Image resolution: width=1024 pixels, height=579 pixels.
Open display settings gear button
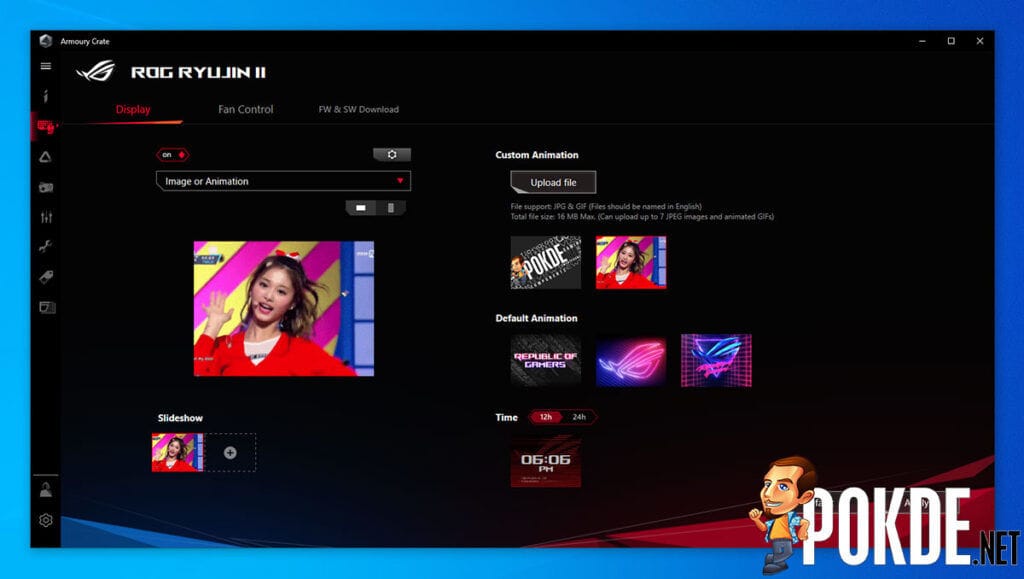(x=392, y=155)
